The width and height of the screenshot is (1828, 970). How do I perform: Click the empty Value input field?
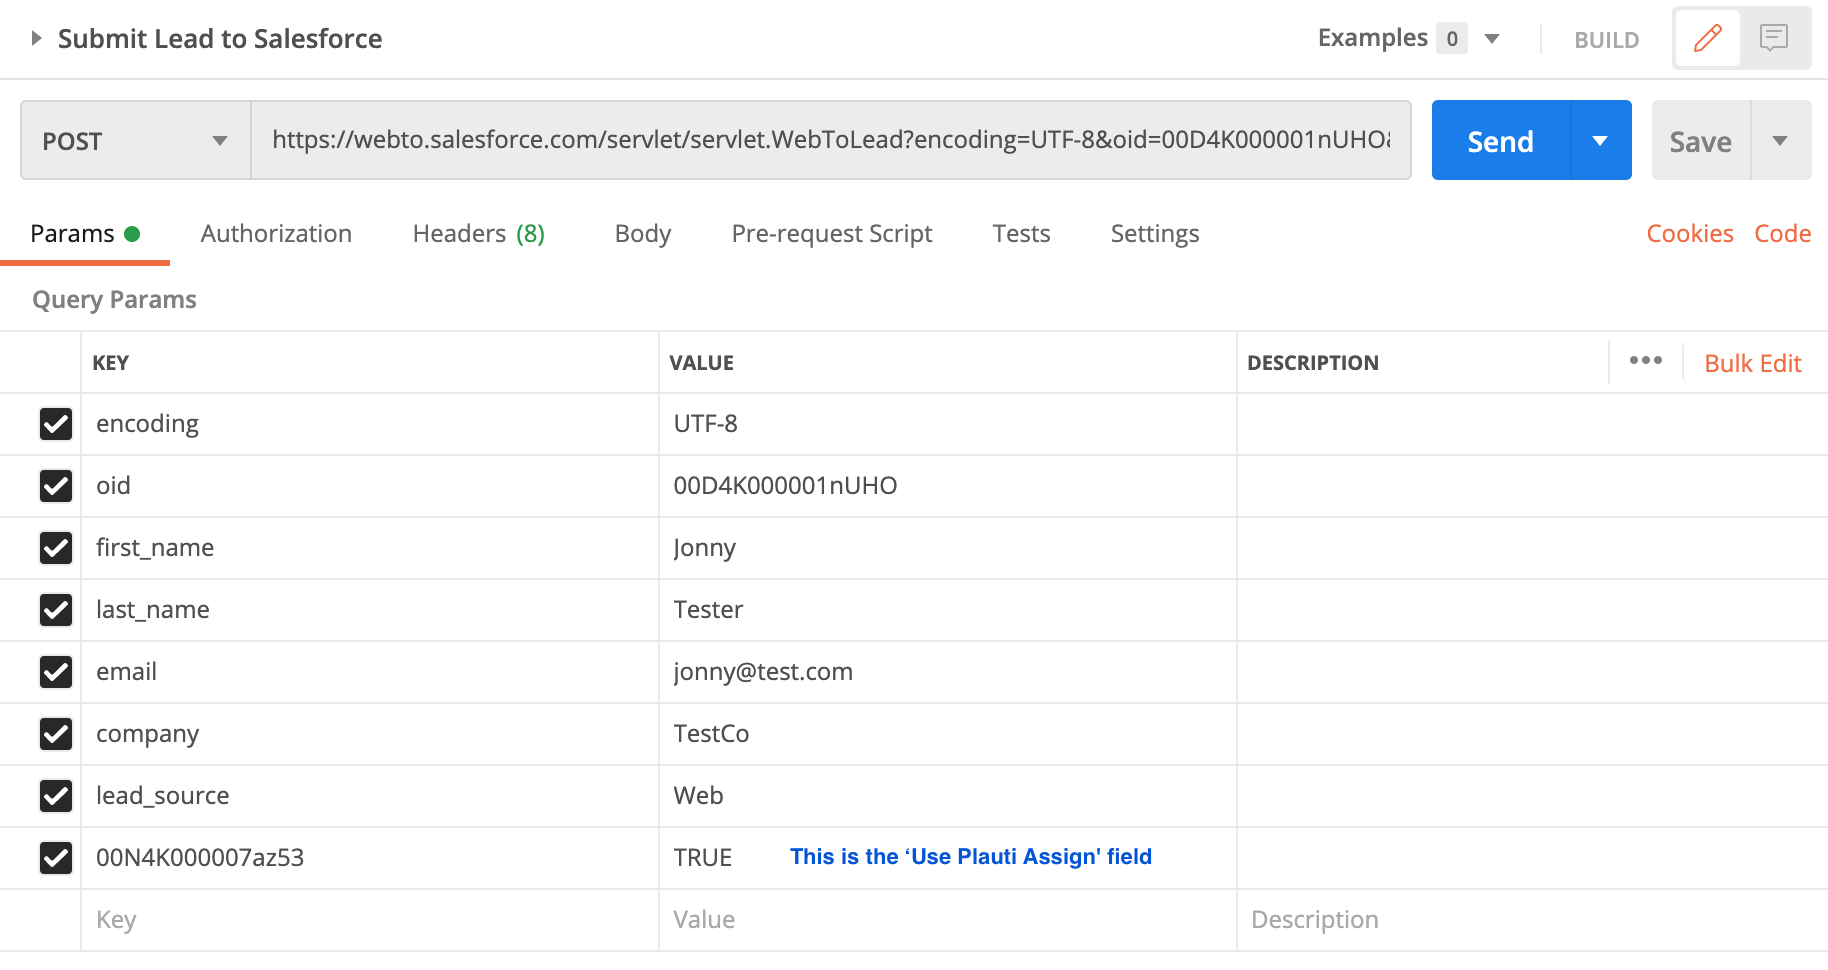[x=948, y=920]
